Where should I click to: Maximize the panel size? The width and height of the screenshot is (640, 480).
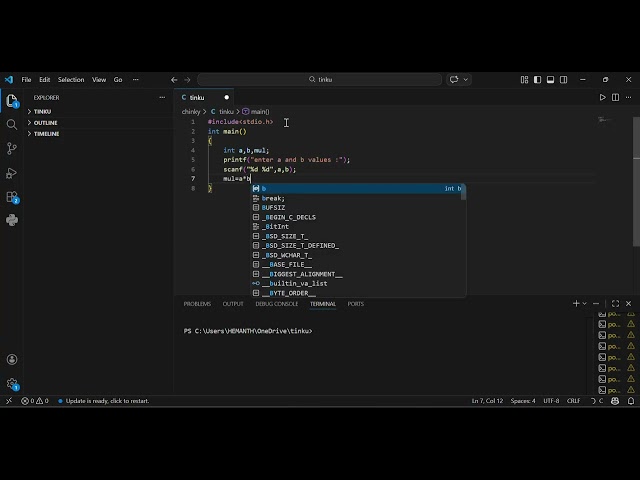point(616,304)
